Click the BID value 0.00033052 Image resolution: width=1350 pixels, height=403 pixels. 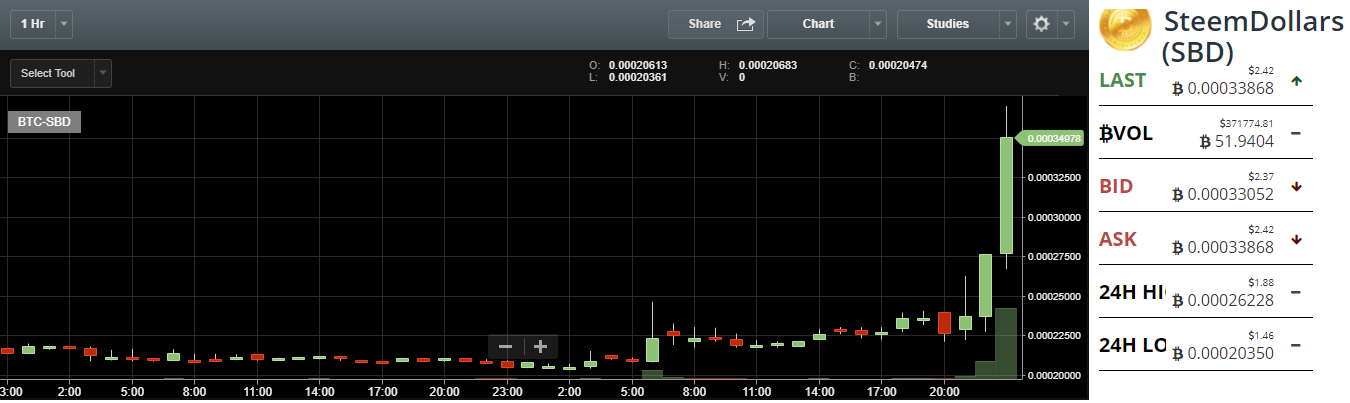[x=1229, y=194]
